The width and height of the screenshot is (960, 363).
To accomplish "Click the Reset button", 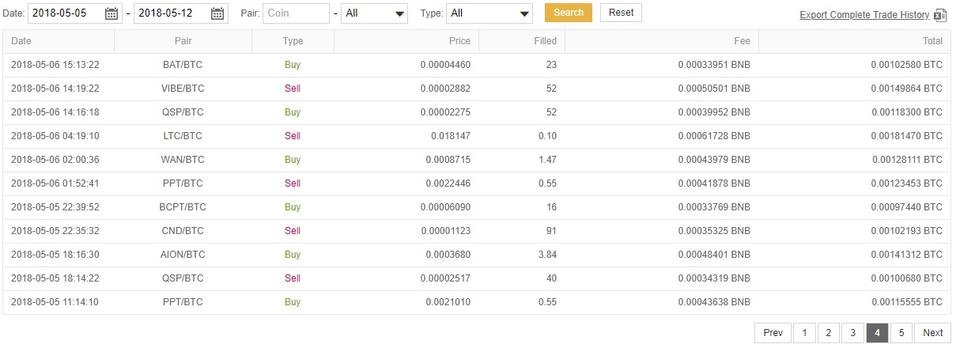I will click(x=621, y=12).
